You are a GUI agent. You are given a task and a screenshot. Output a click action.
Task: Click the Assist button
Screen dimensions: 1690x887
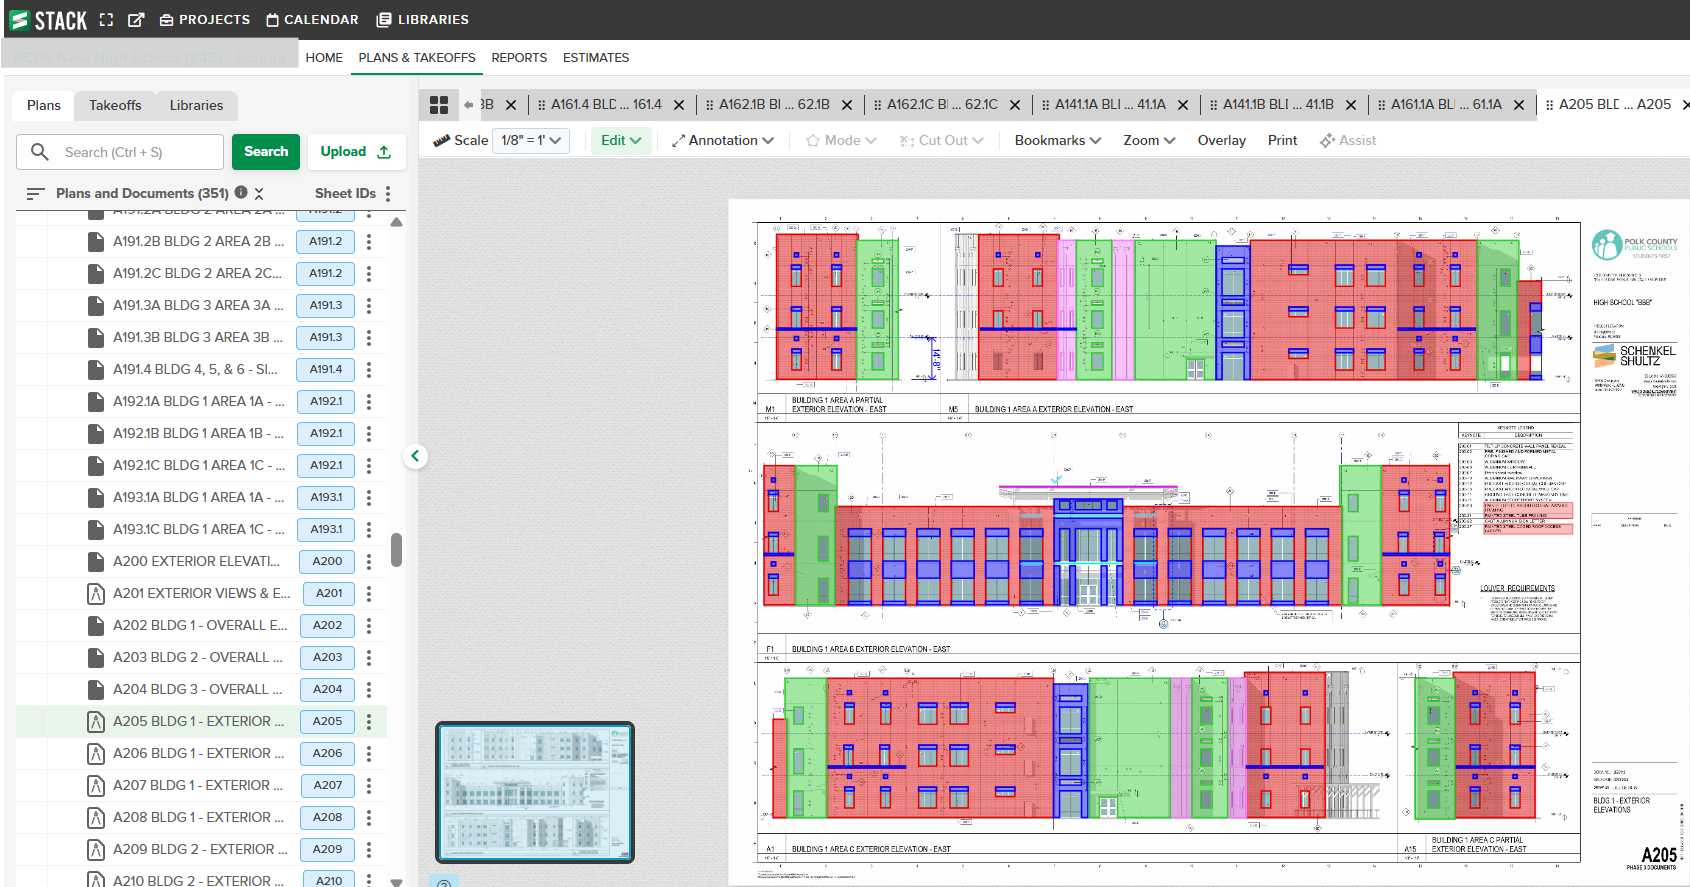[x=1348, y=141]
